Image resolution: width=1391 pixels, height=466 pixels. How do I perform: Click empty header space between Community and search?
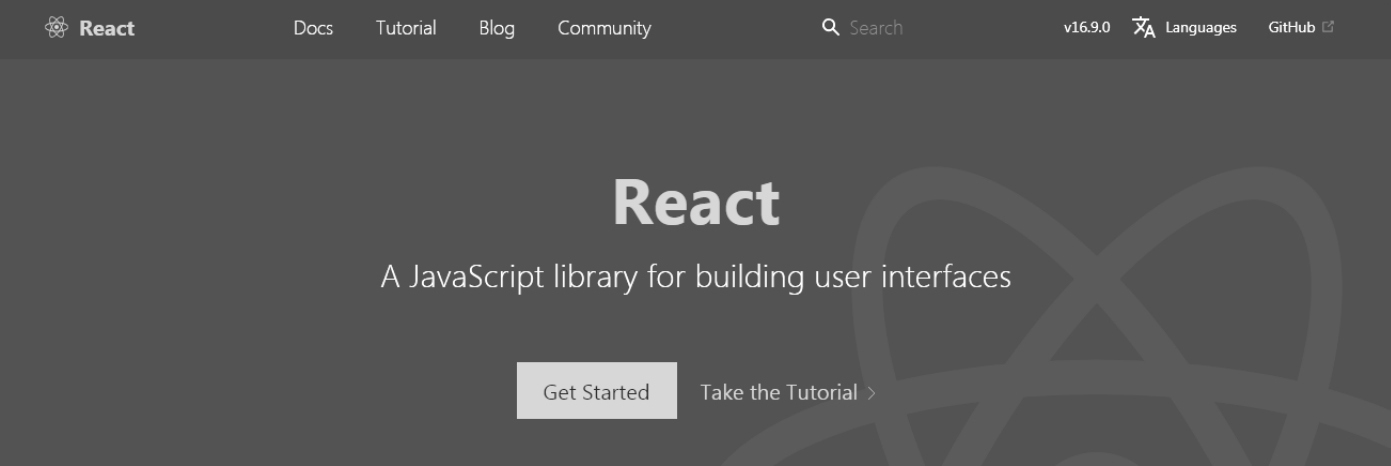[735, 28]
